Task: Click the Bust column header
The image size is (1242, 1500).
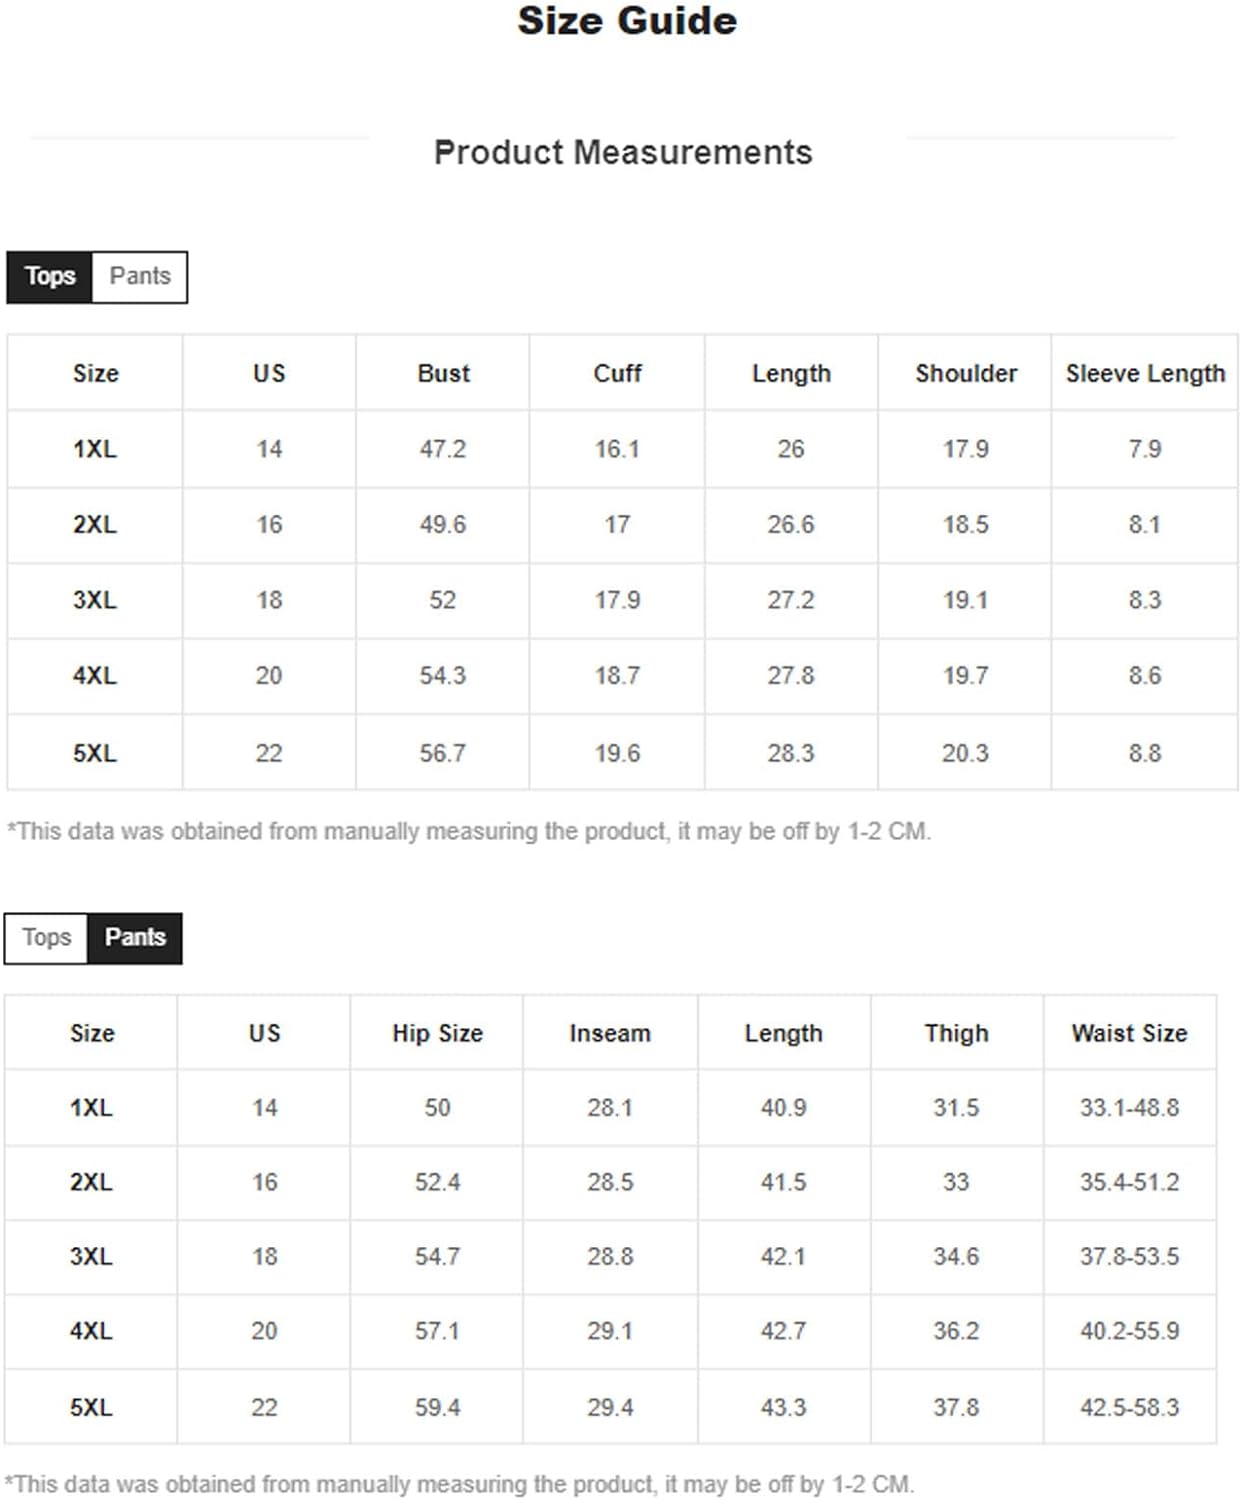Action: pyautogui.click(x=443, y=373)
